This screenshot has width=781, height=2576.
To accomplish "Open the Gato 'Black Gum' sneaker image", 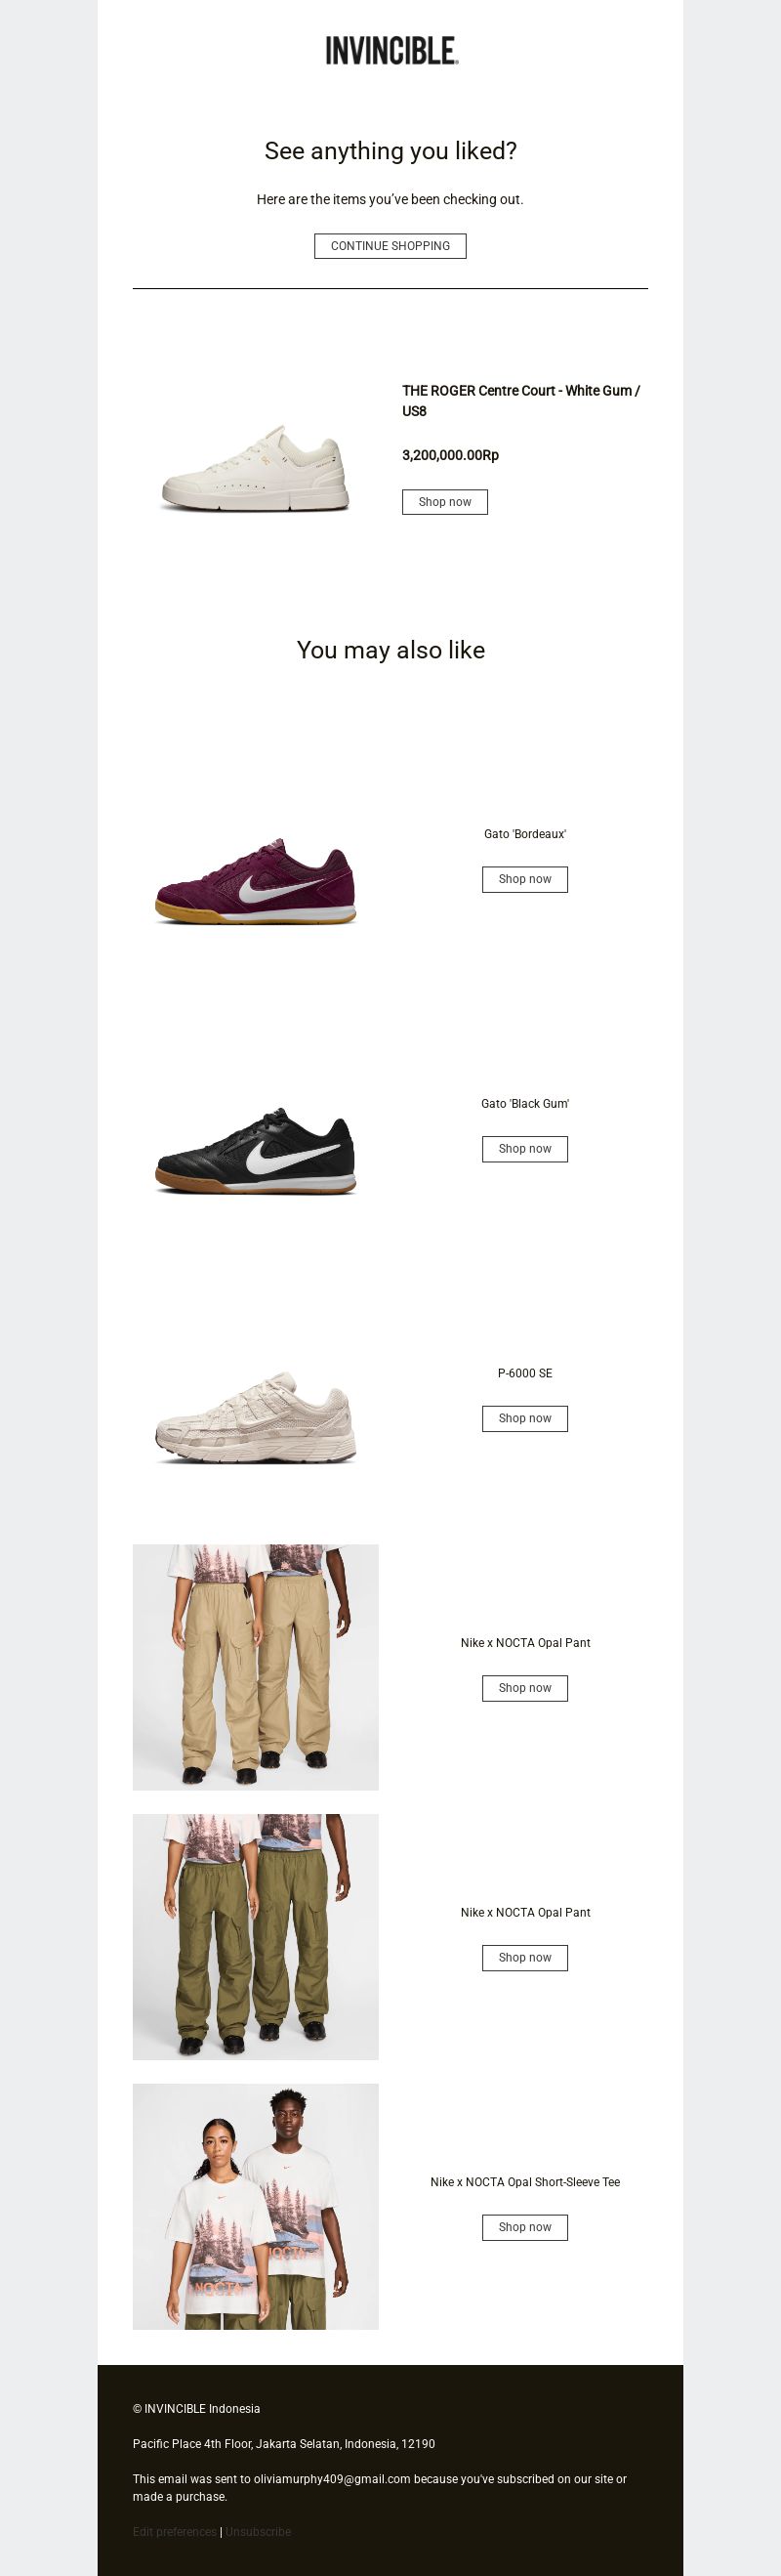I will [x=256, y=1151].
